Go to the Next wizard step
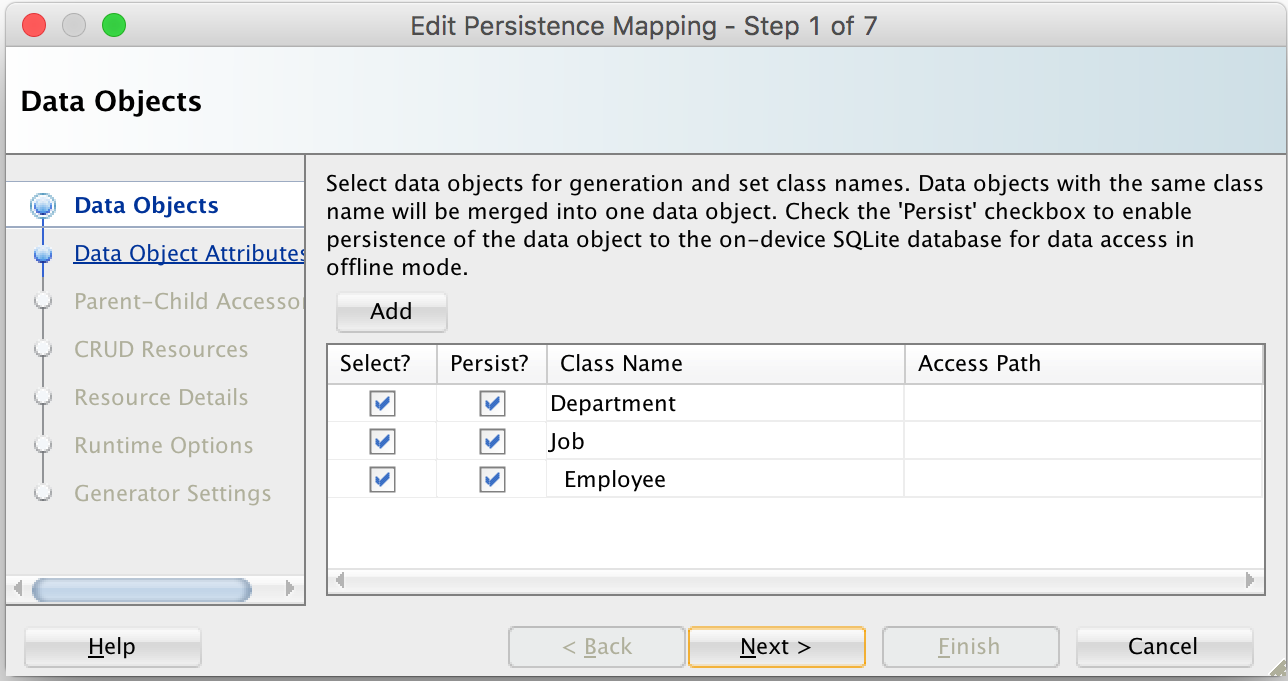 tap(776, 647)
